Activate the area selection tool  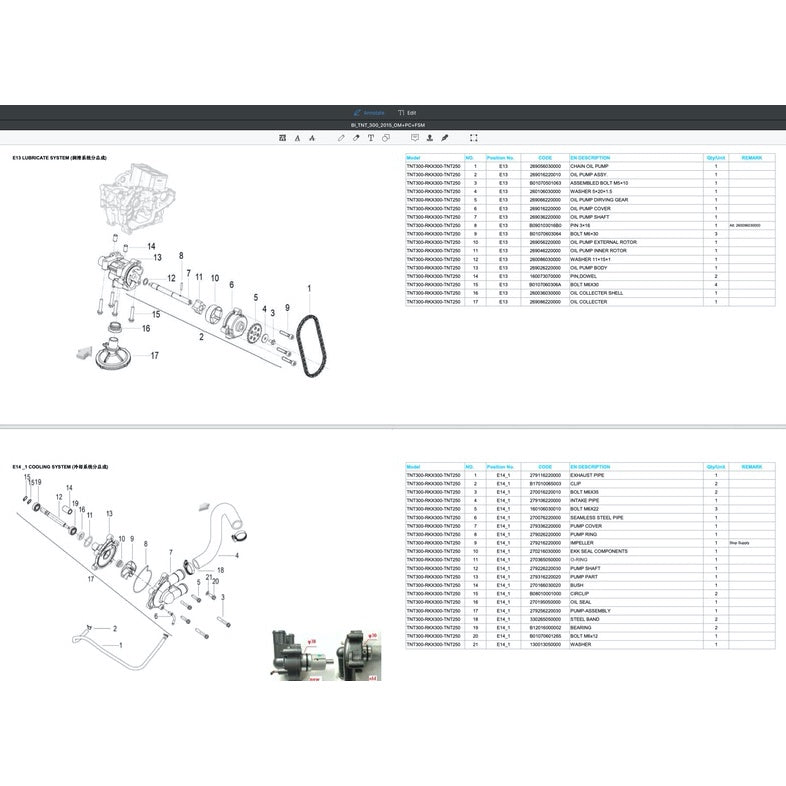click(x=474, y=138)
